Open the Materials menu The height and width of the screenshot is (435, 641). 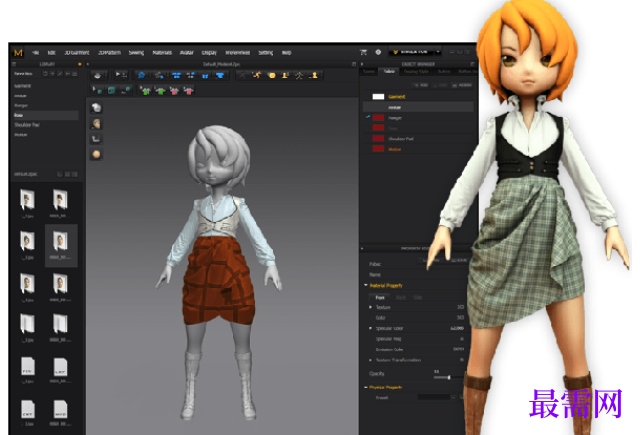coord(162,53)
